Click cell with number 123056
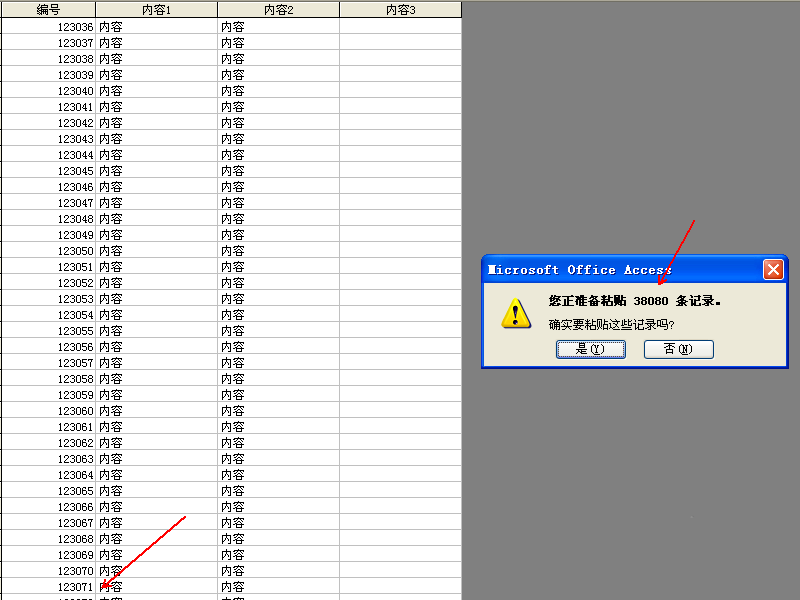This screenshot has height=600, width=800. [48, 346]
